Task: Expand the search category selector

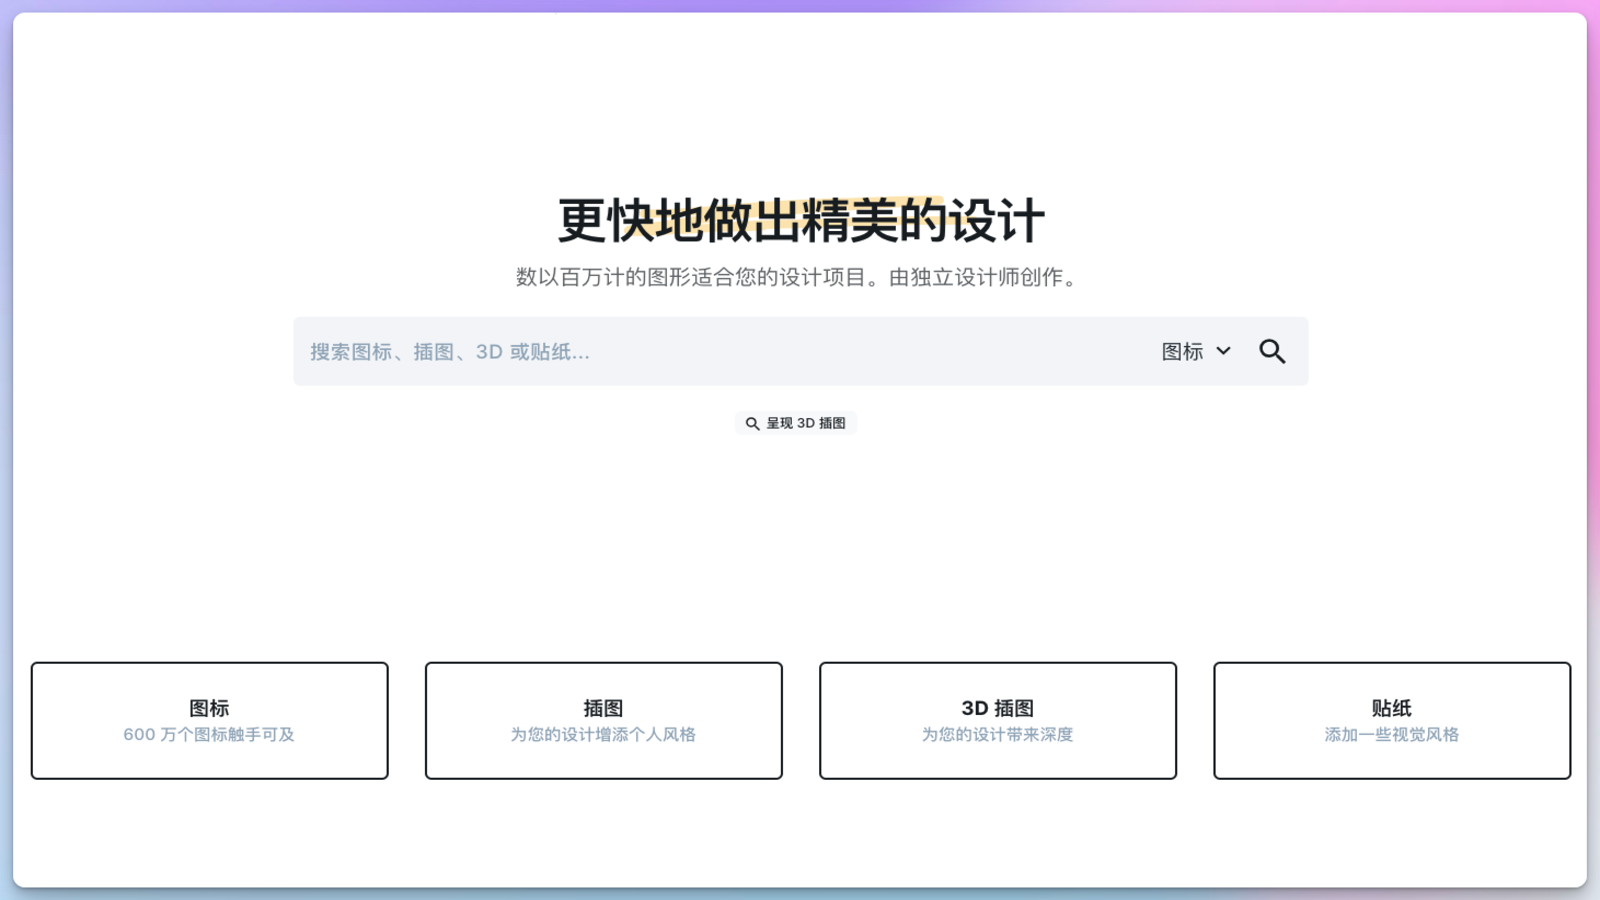Action: pos(1196,351)
